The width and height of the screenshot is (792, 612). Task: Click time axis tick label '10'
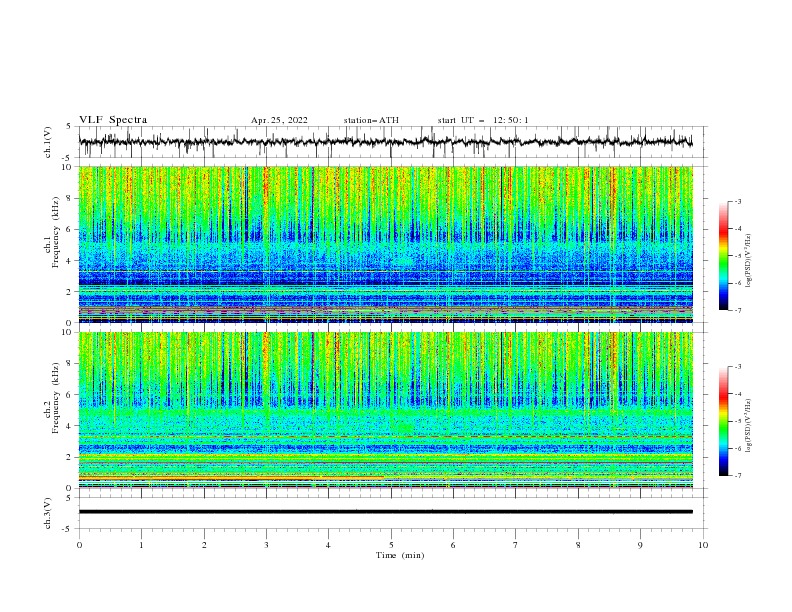click(x=703, y=545)
